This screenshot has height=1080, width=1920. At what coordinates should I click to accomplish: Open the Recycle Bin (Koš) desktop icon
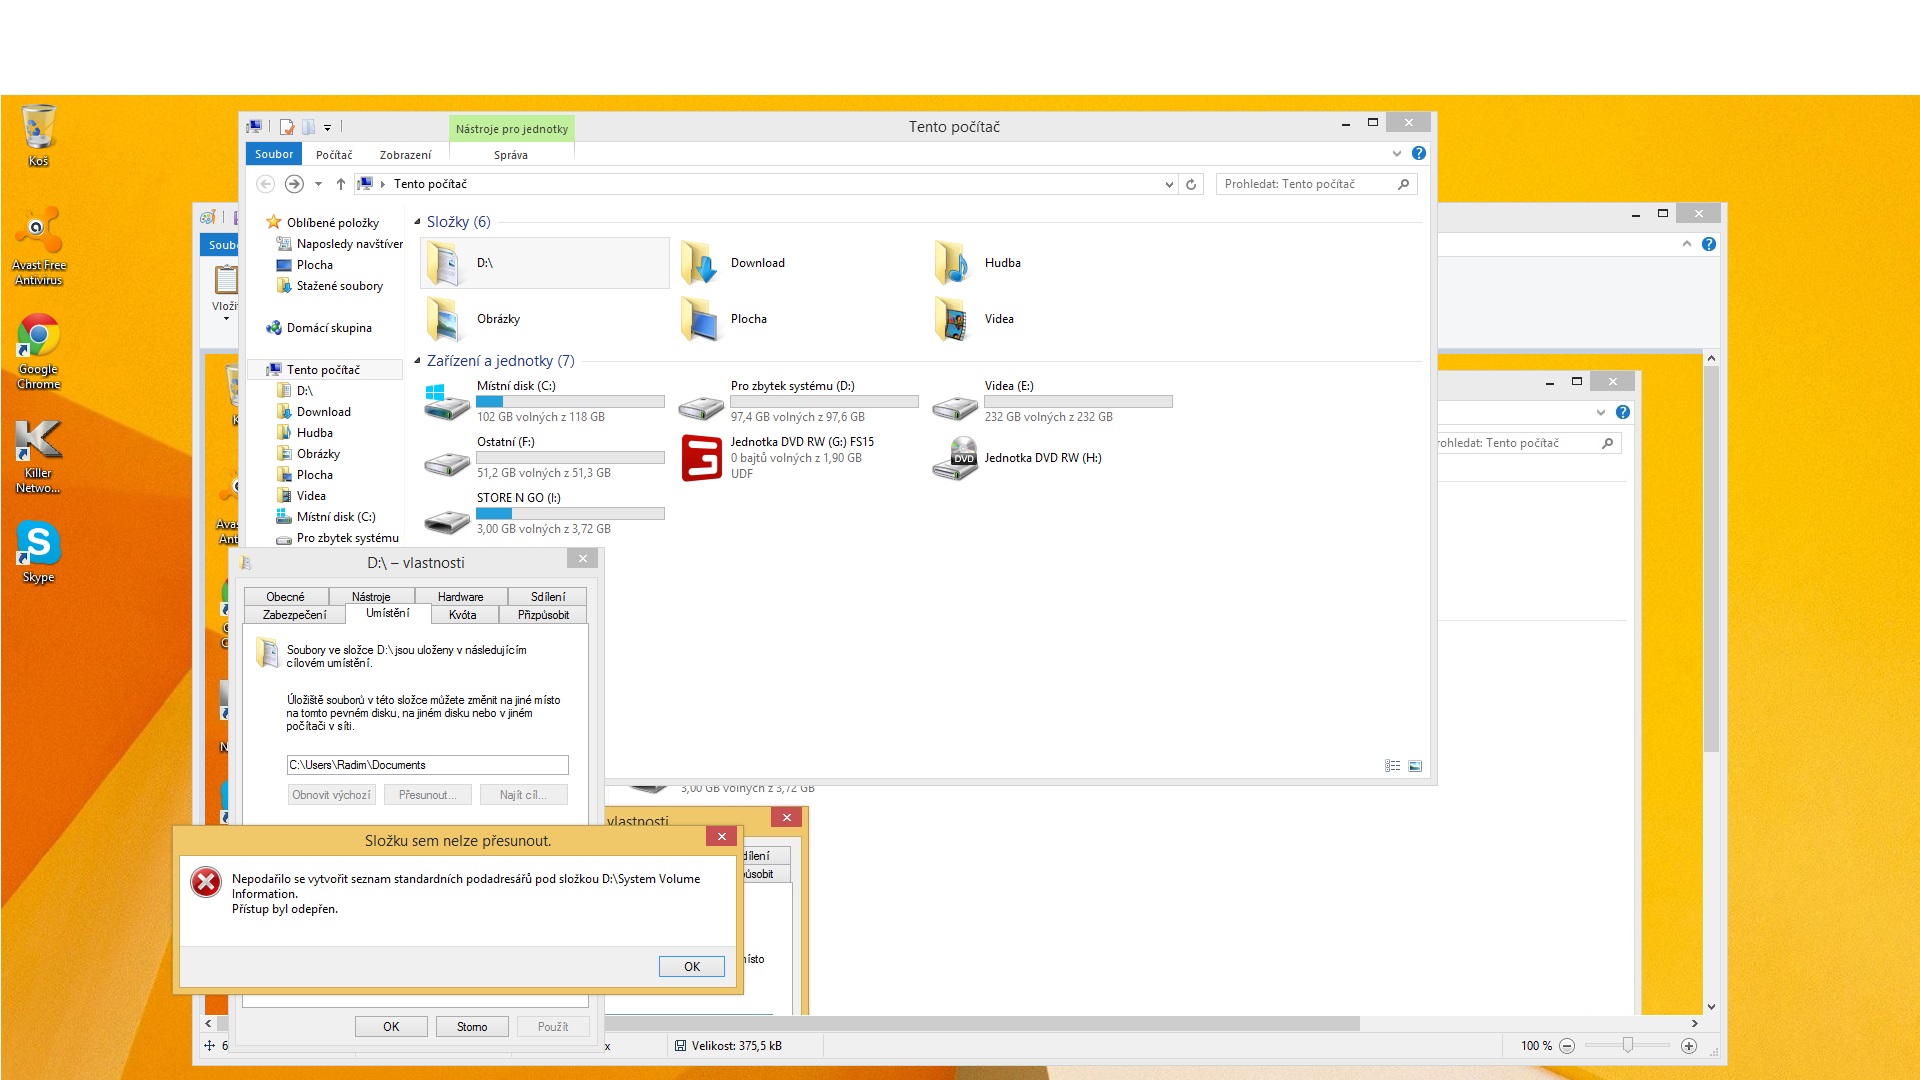(38, 128)
